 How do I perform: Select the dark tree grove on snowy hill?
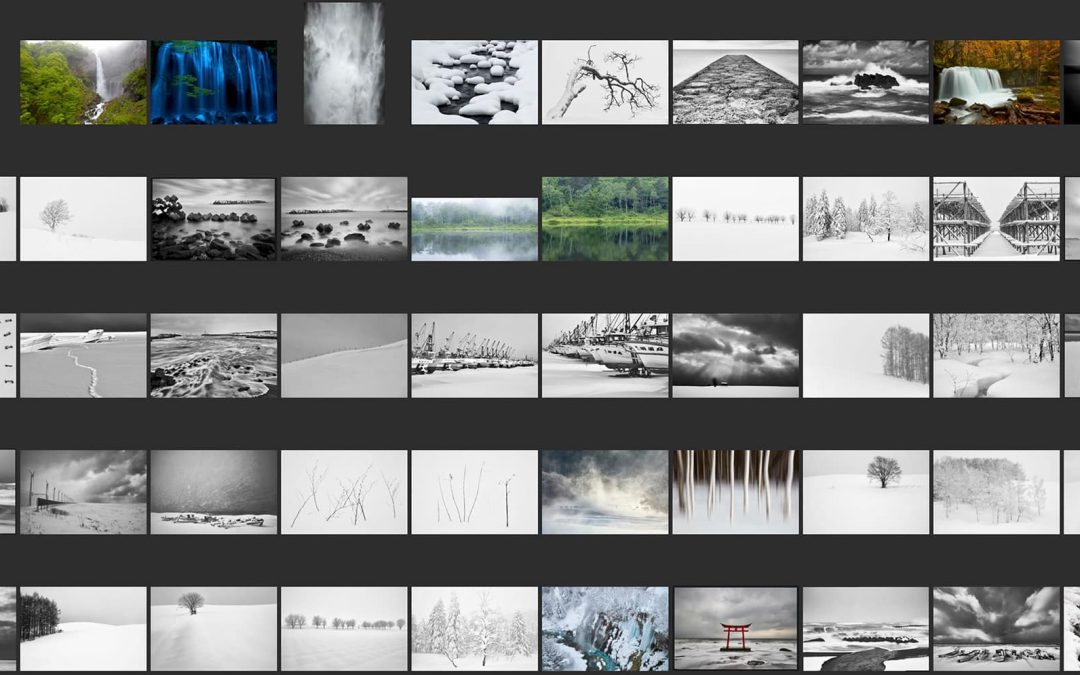83,628
